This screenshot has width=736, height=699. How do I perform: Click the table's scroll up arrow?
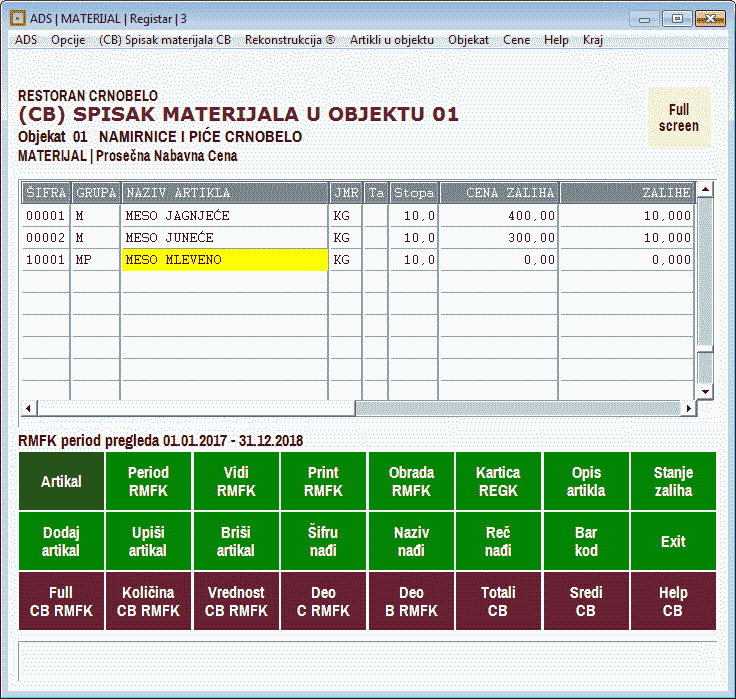coord(705,189)
